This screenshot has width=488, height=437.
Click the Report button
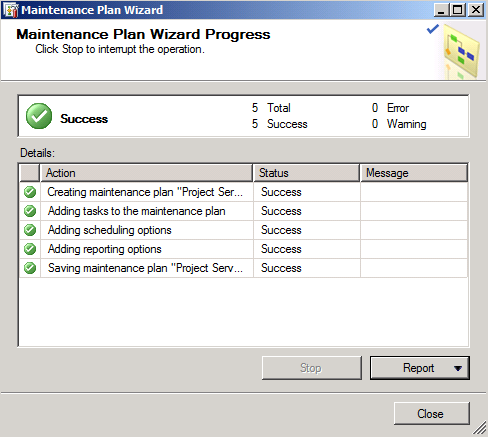(x=420, y=368)
